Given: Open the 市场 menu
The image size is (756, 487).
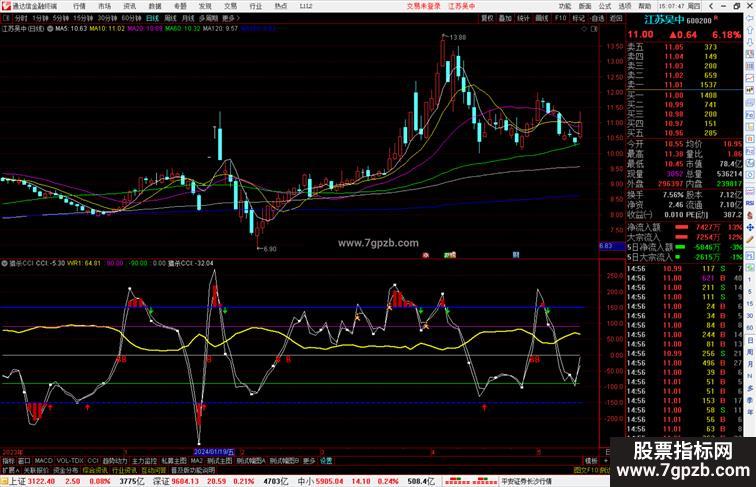Looking at the screenshot, I should point(104,6).
